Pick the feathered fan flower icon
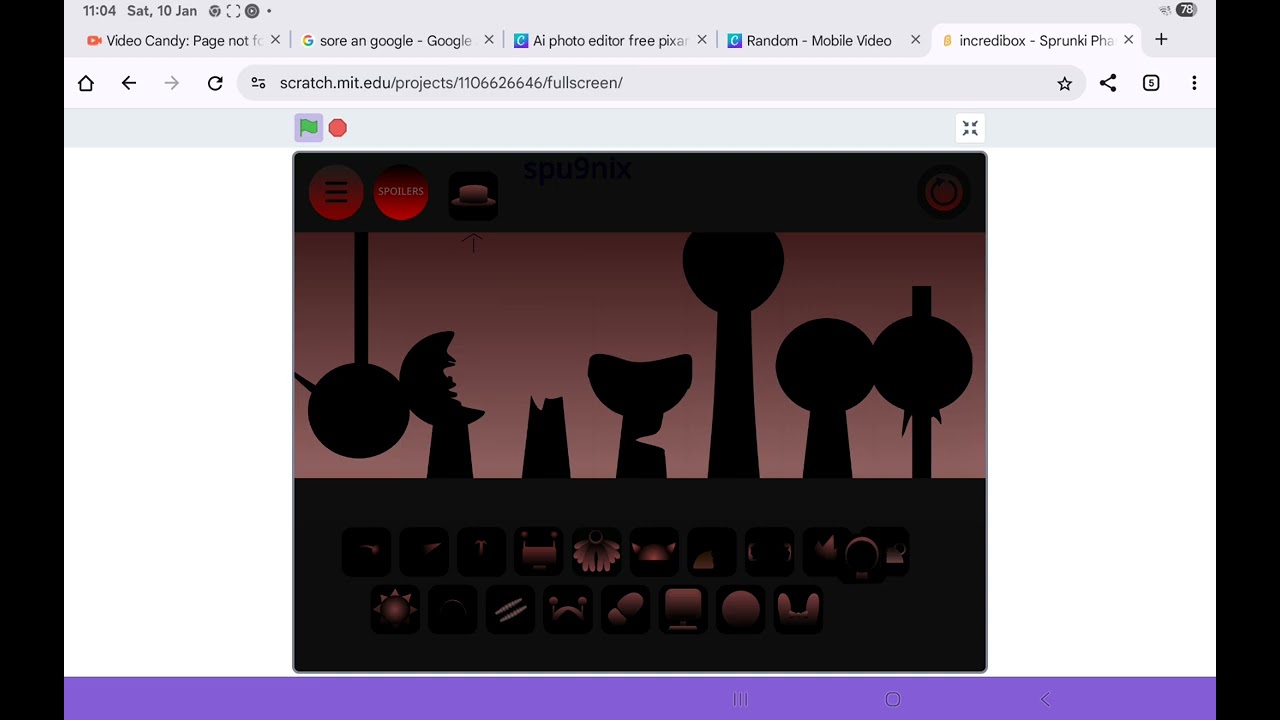This screenshot has height=720, width=1280. click(597, 551)
